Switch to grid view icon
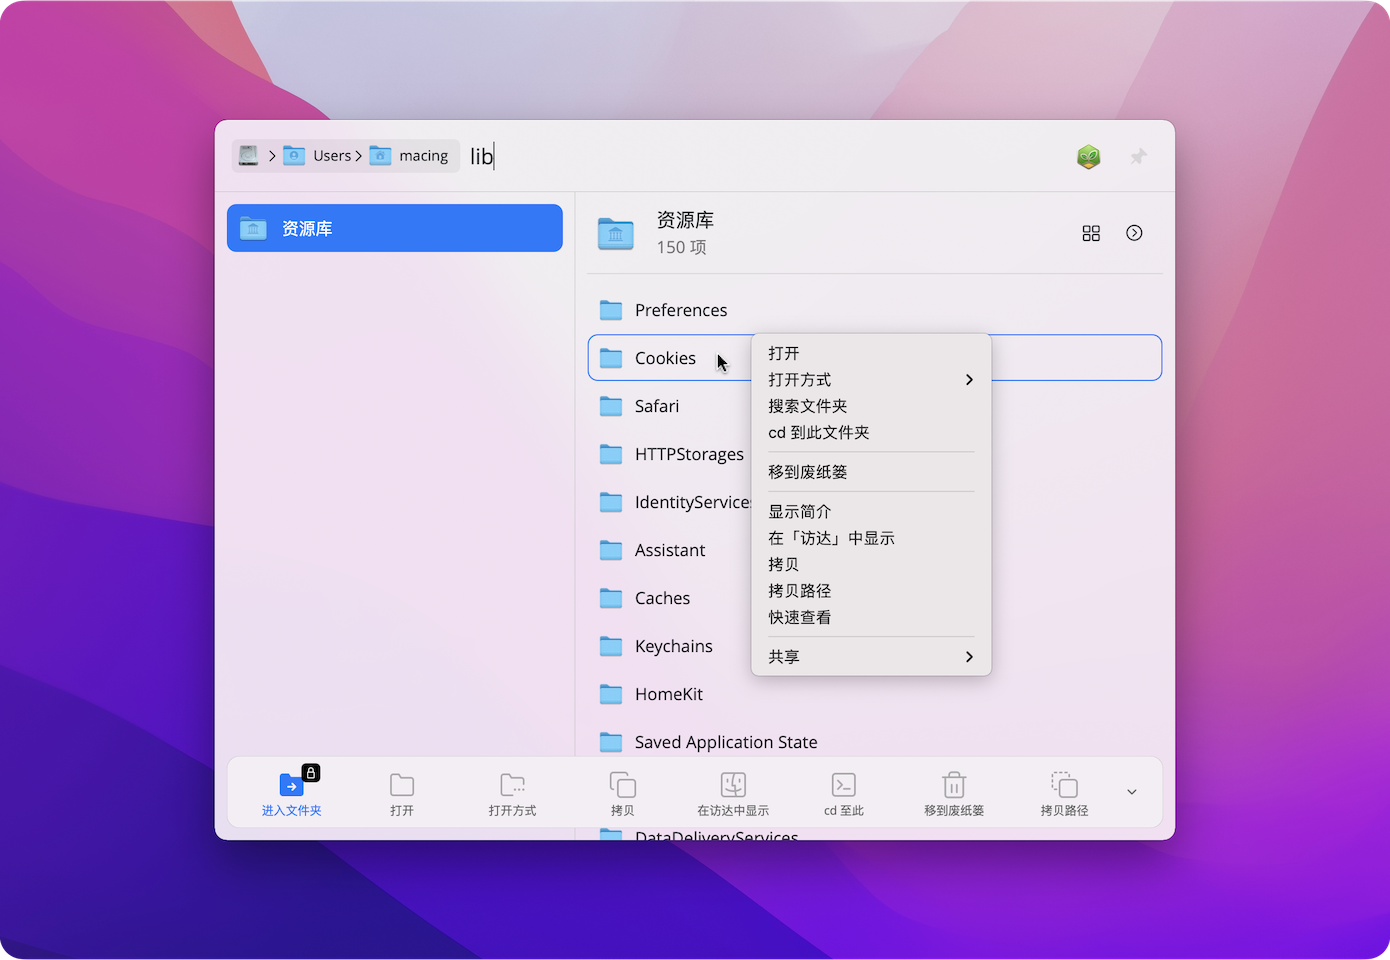 [x=1091, y=233]
